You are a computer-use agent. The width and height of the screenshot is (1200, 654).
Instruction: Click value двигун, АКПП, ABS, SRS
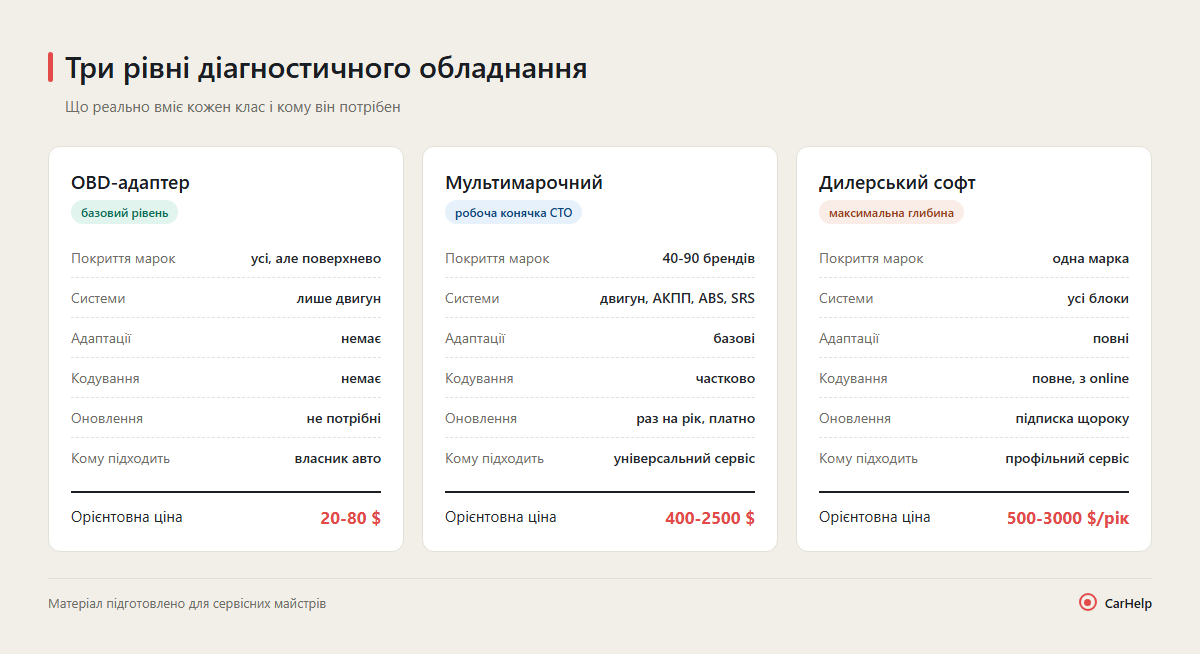point(677,298)
